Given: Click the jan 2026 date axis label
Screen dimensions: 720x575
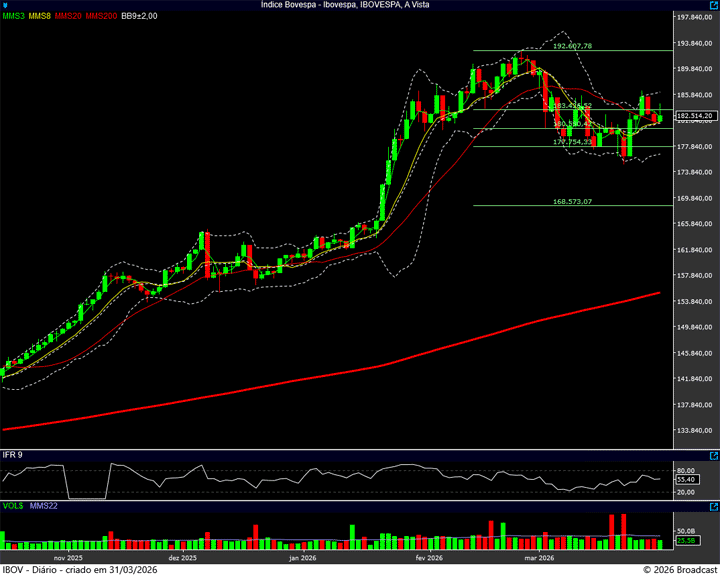Looking at the screenshot, I should click(x=302, y=558).
